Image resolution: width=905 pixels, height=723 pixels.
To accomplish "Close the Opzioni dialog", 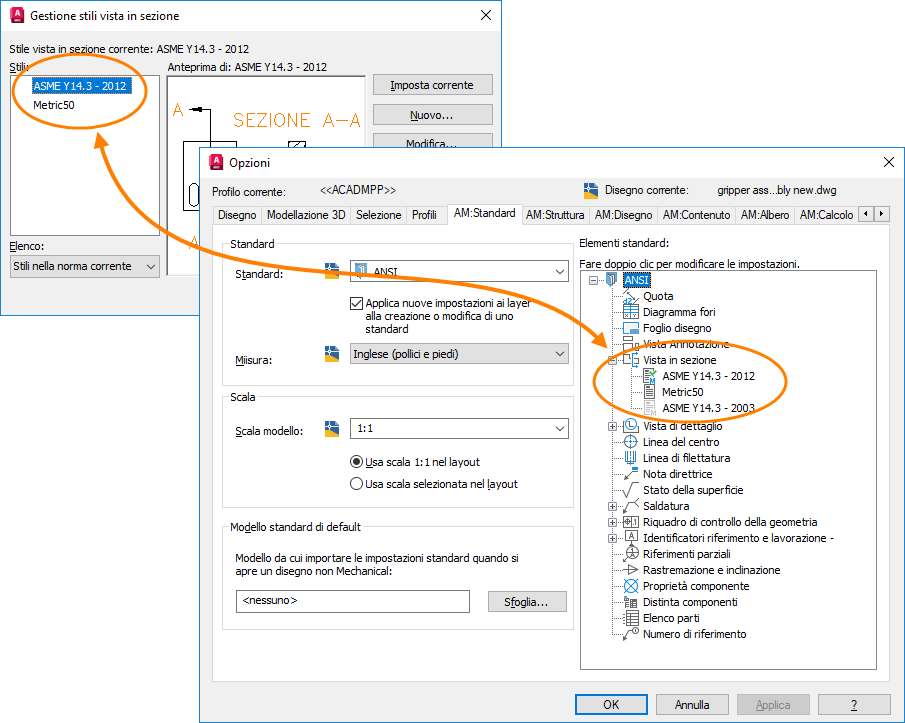I will coord(889,162).
